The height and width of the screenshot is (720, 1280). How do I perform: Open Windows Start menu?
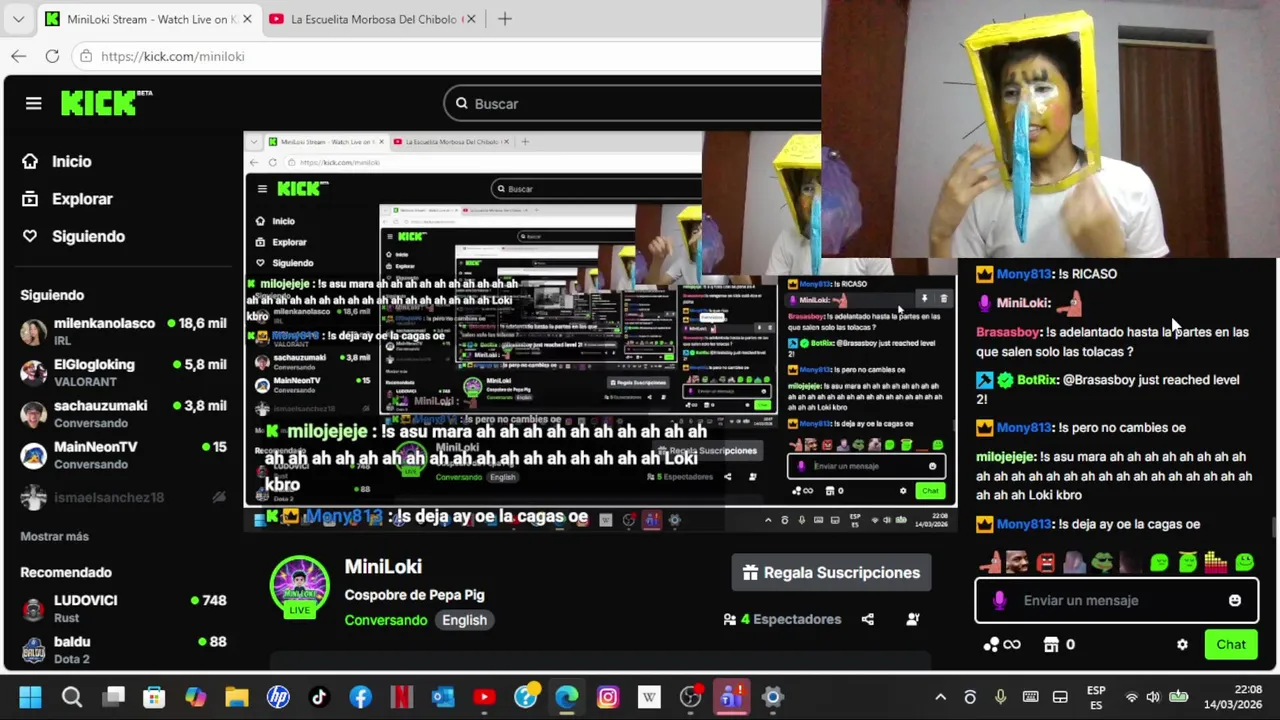coord(30,697)
